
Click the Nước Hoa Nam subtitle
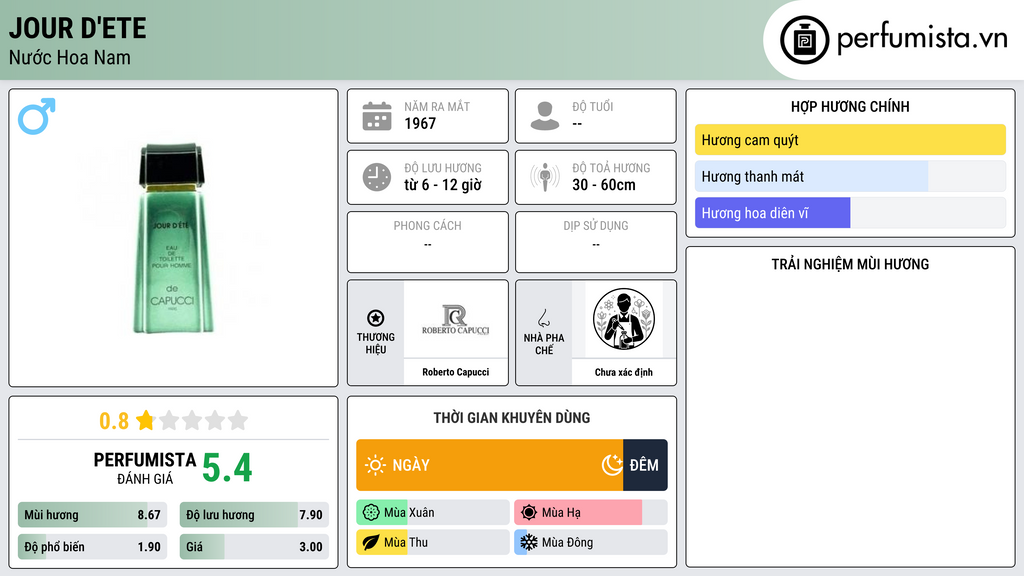pyautogui.click(x=70, y=57)
